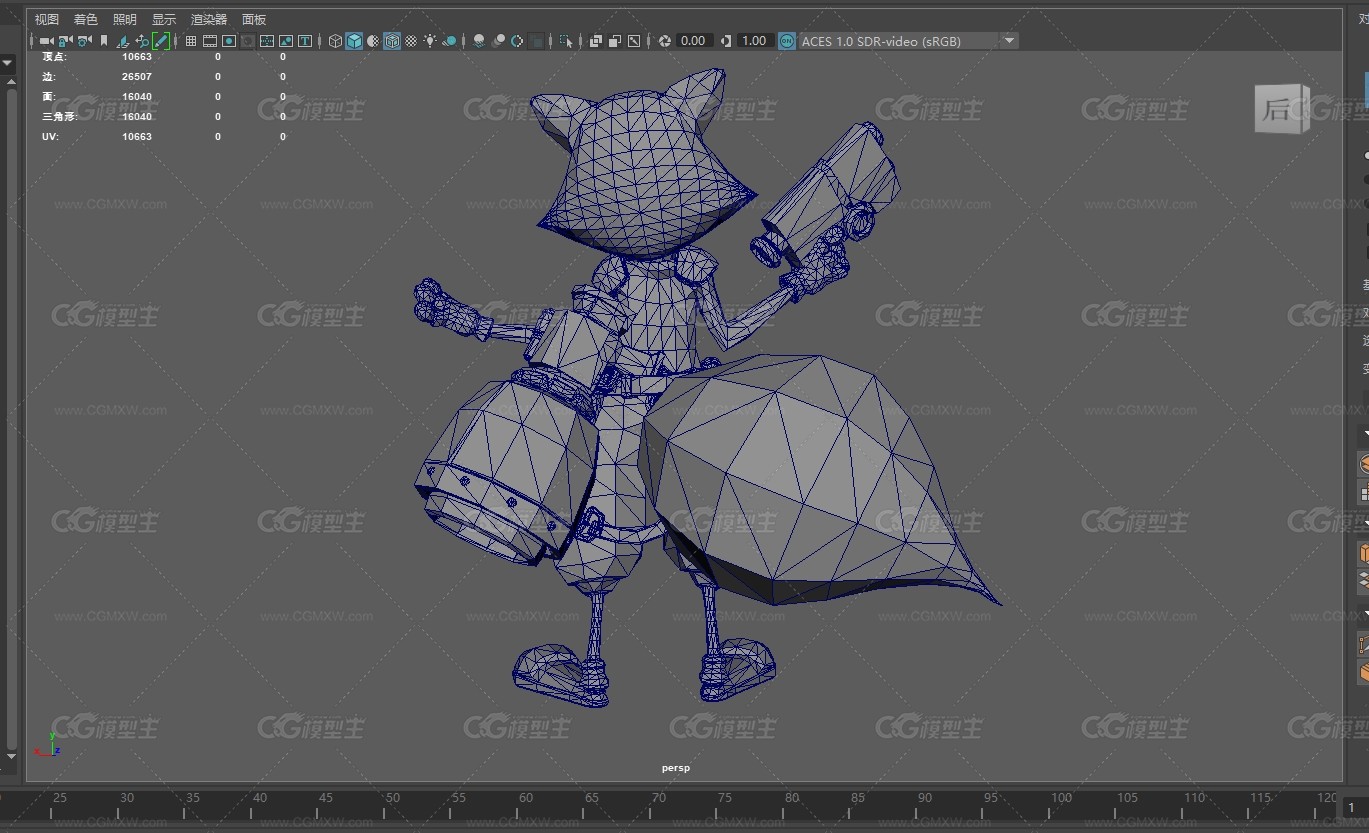Click frame 60 on the time slider

pyautogui.click(x=526, y=798)
